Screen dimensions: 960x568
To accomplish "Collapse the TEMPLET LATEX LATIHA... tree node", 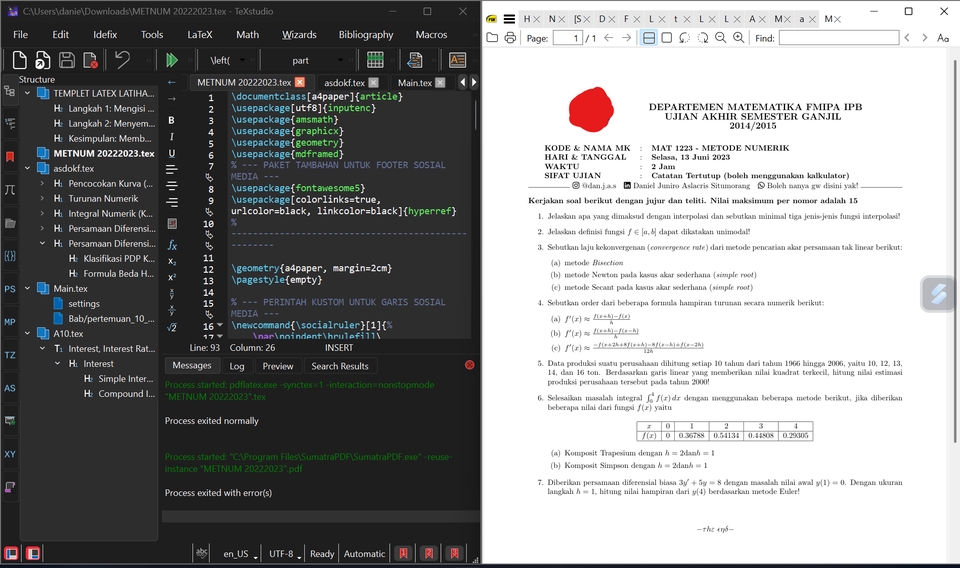I will (28, 93).
